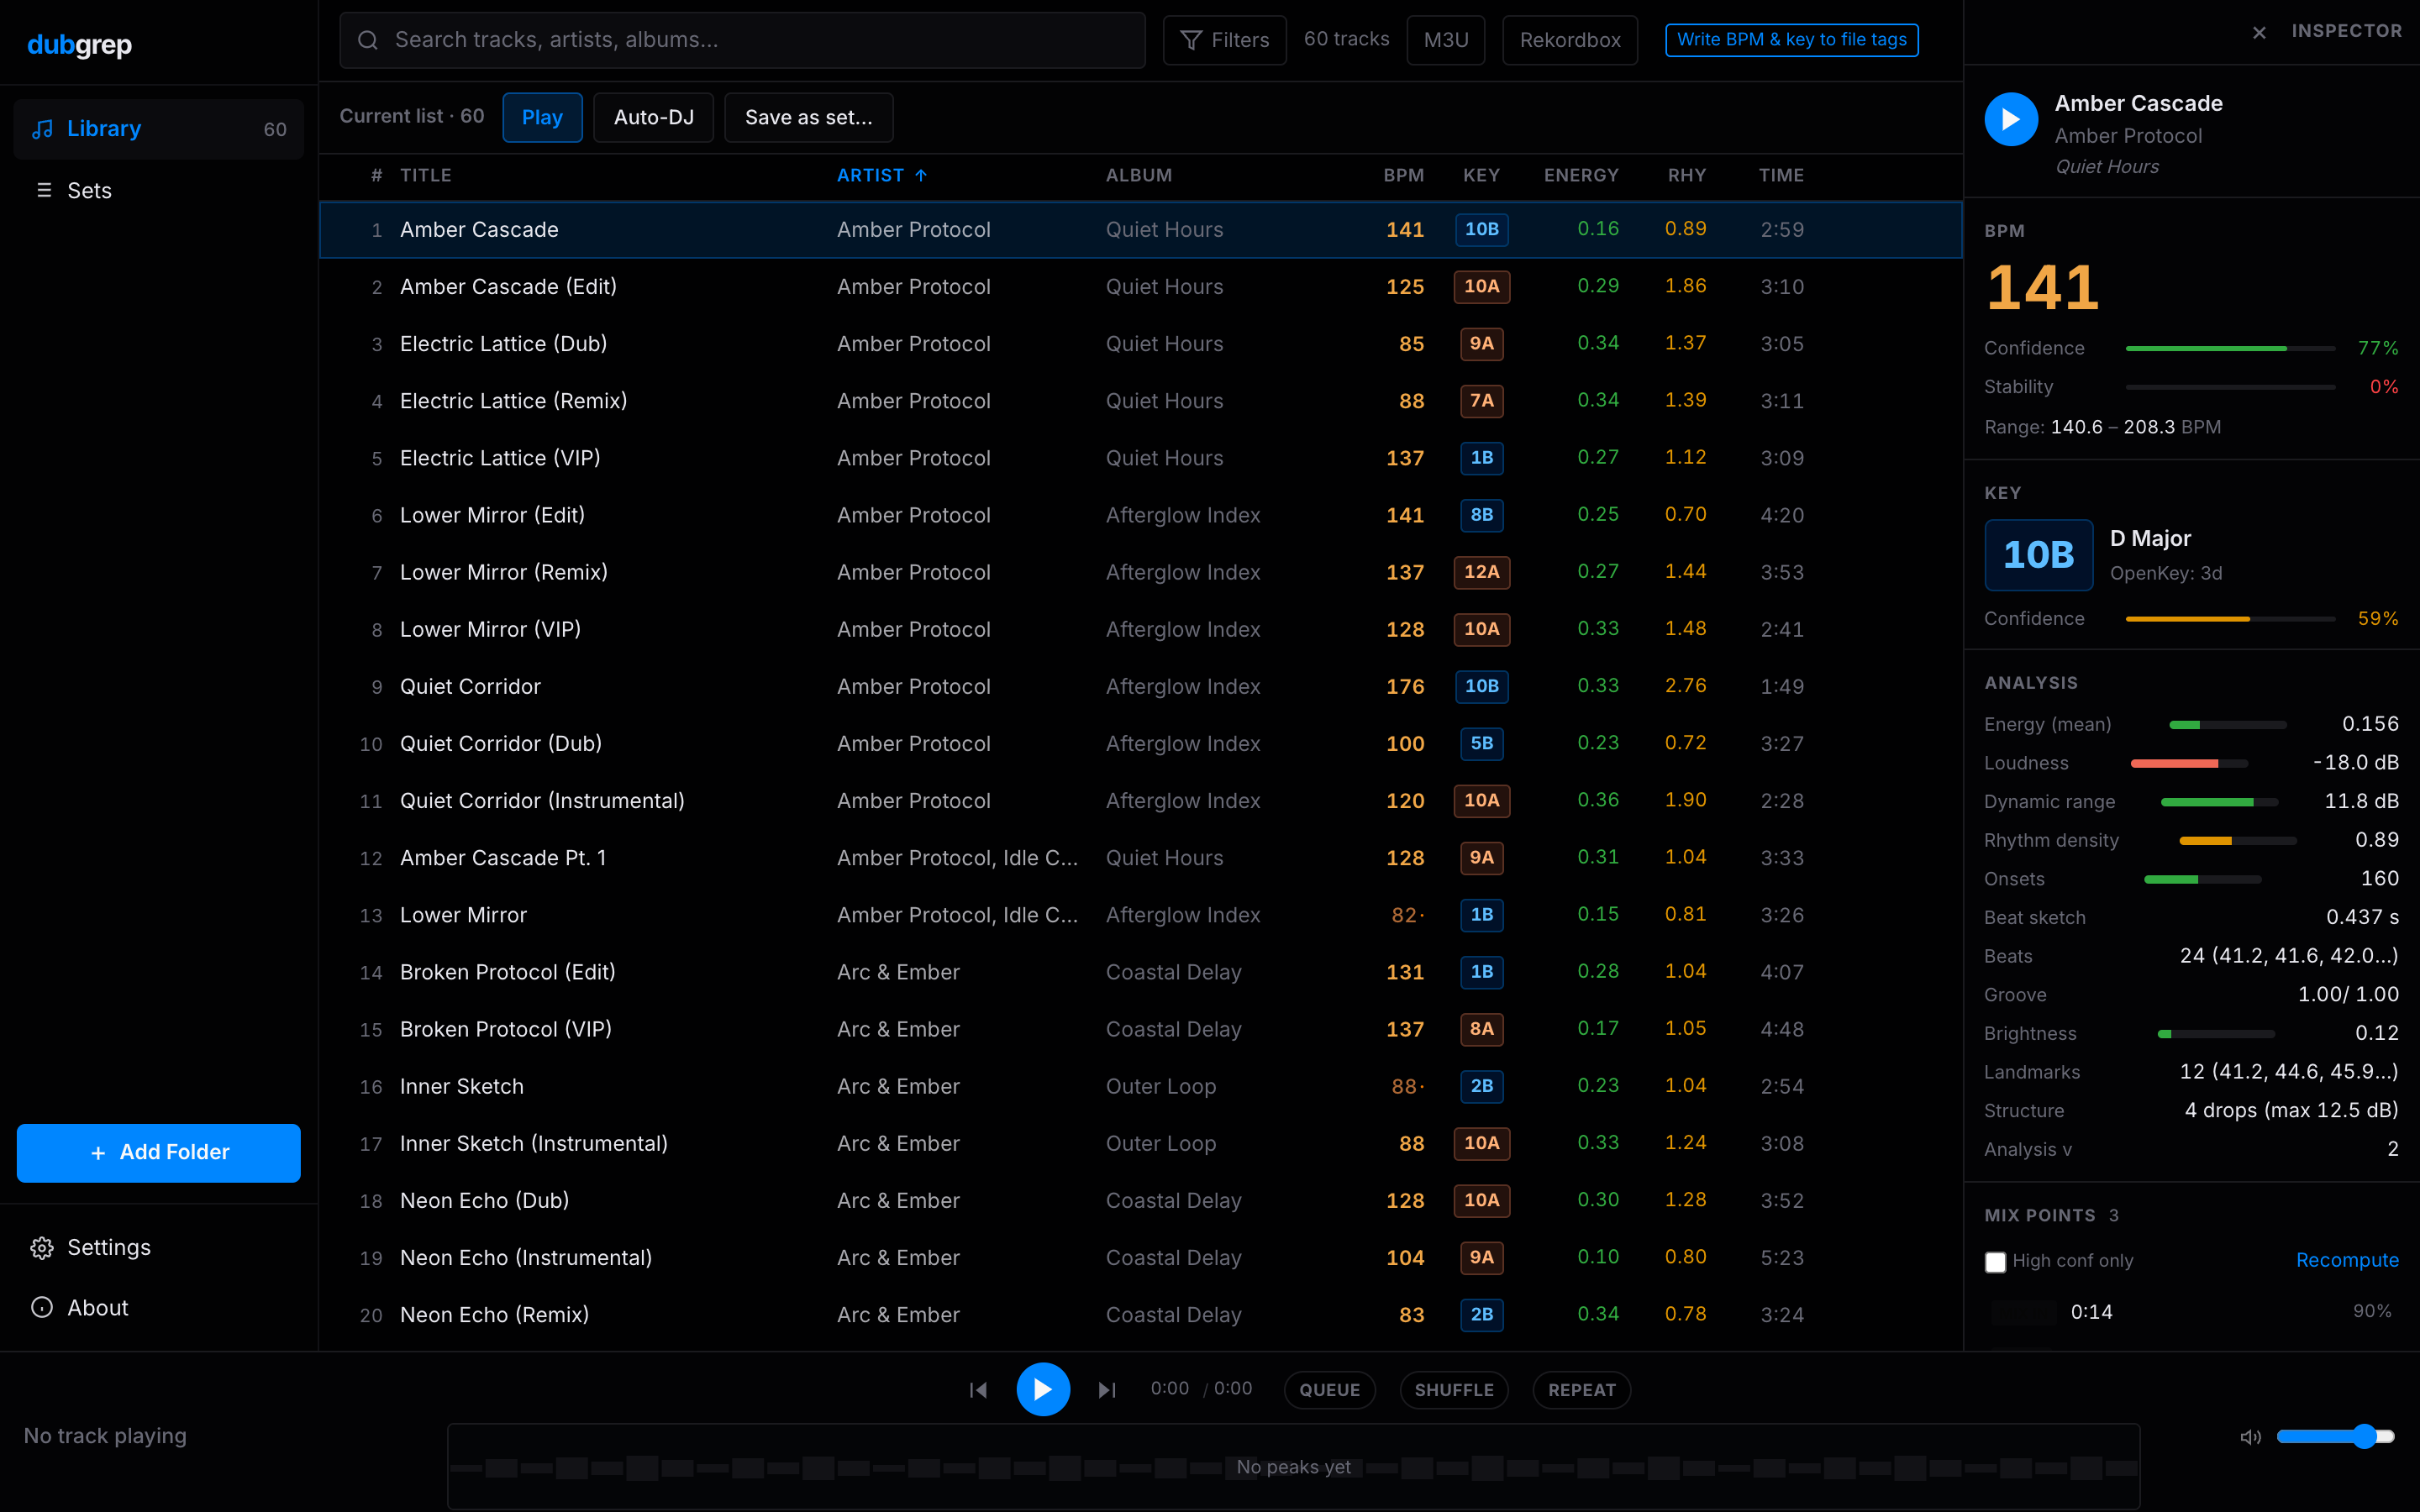The height and width of the screenshot is (1512, 2420).
Task: Click the Play current list button
Action: coord(542,117)
